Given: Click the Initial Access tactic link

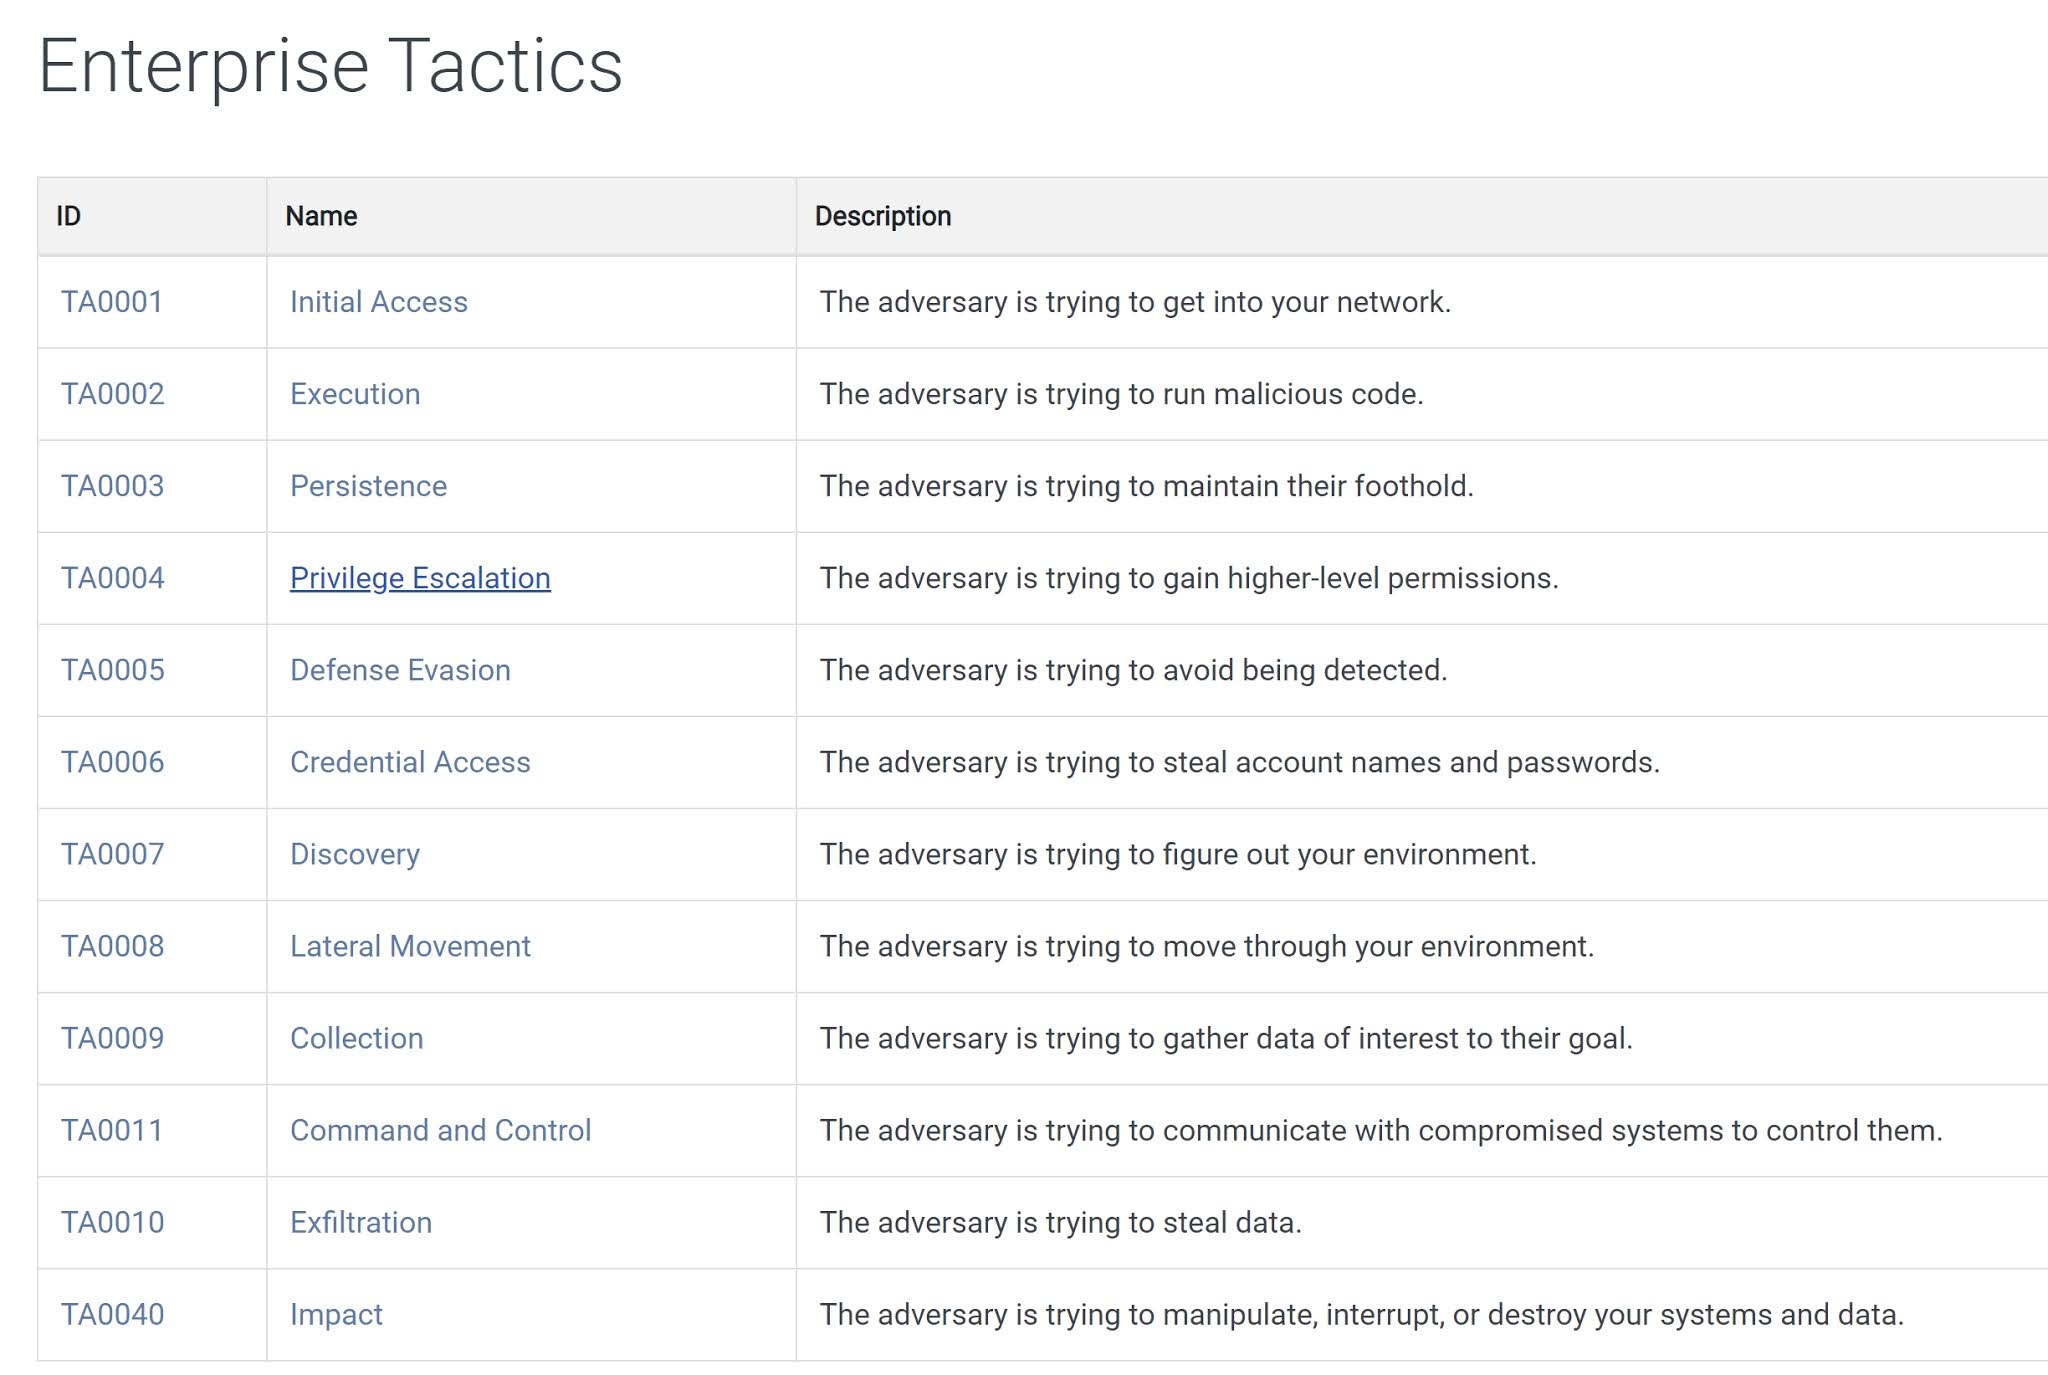Looking at the screenshot, I should pos(378,302).
